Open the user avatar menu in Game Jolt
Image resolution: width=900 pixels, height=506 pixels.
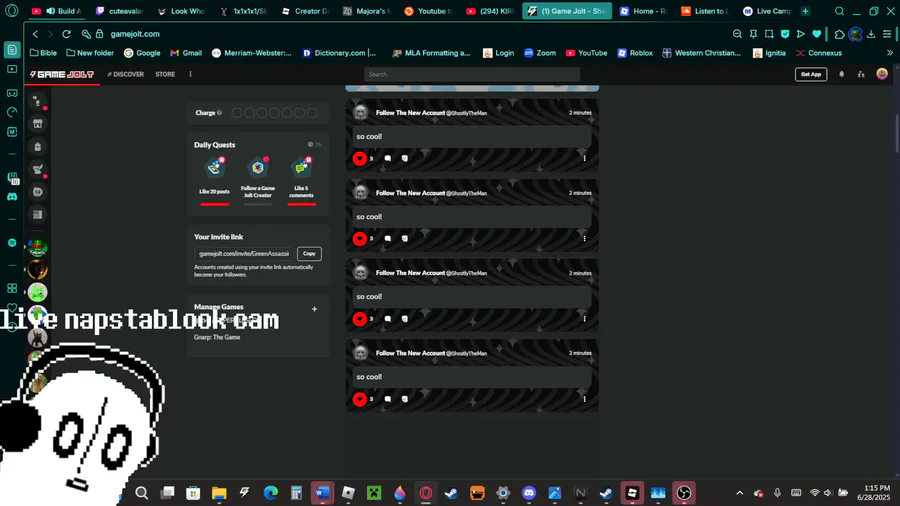click(882, 74)
